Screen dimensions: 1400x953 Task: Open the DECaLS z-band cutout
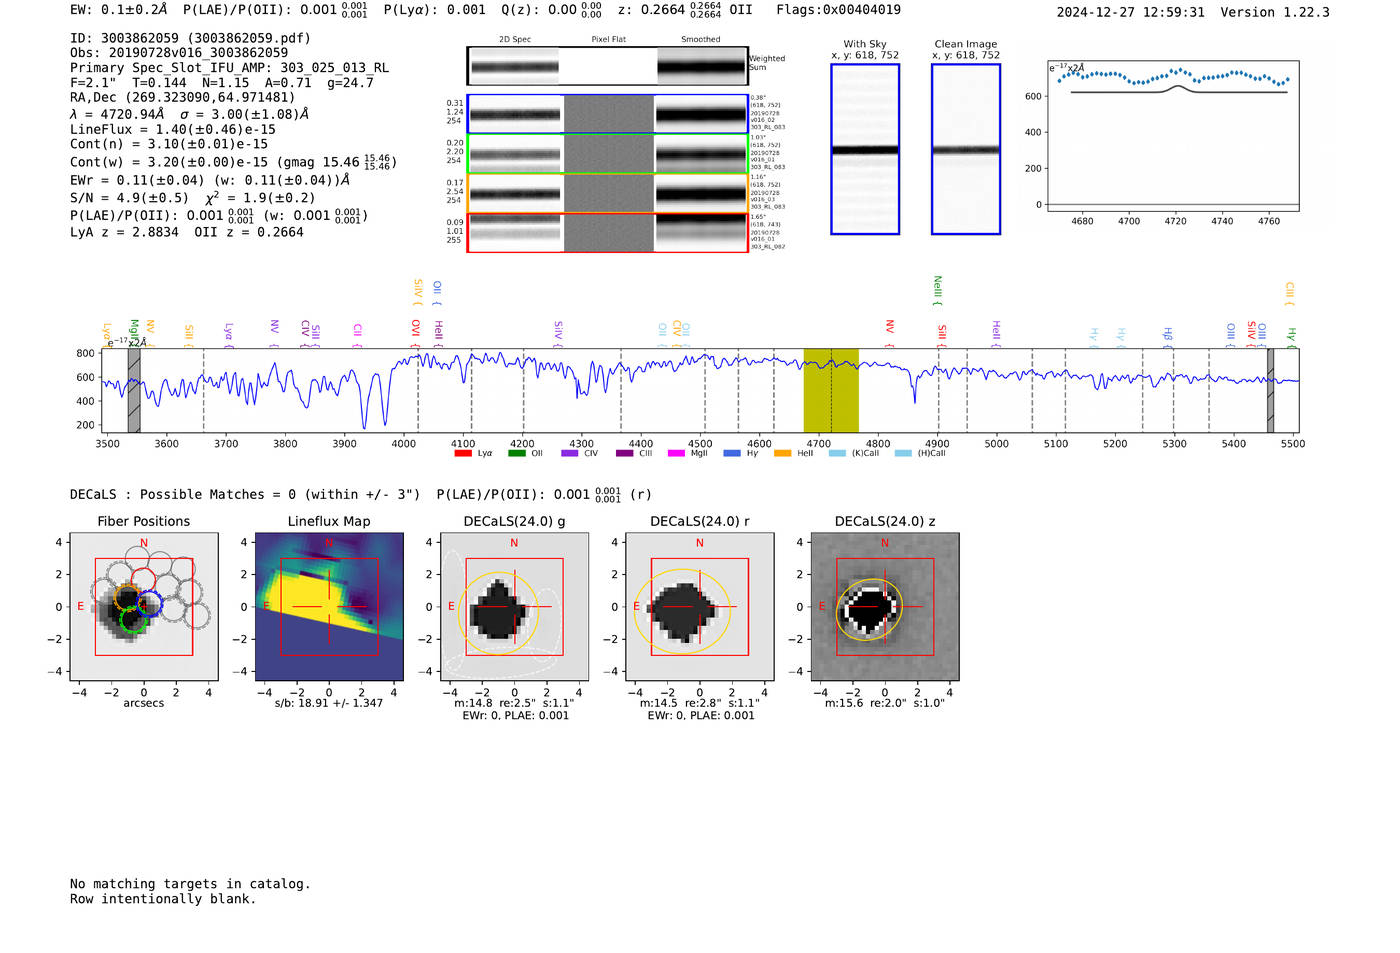tap(884, 607)
